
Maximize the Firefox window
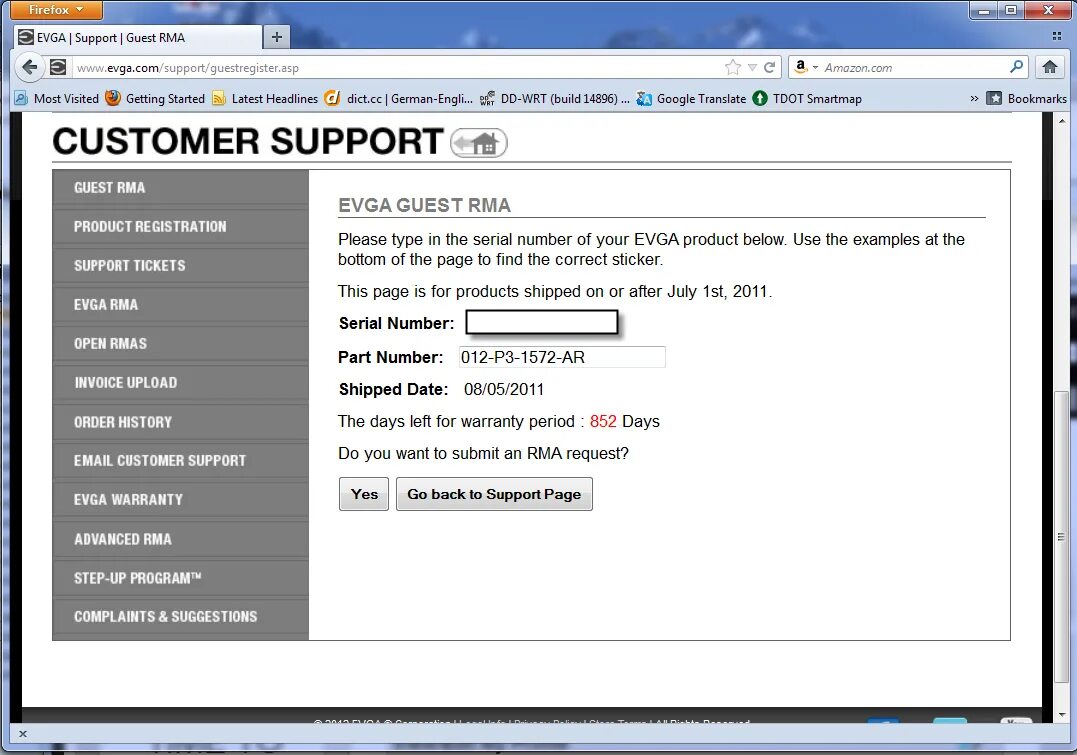(1011, 10)
